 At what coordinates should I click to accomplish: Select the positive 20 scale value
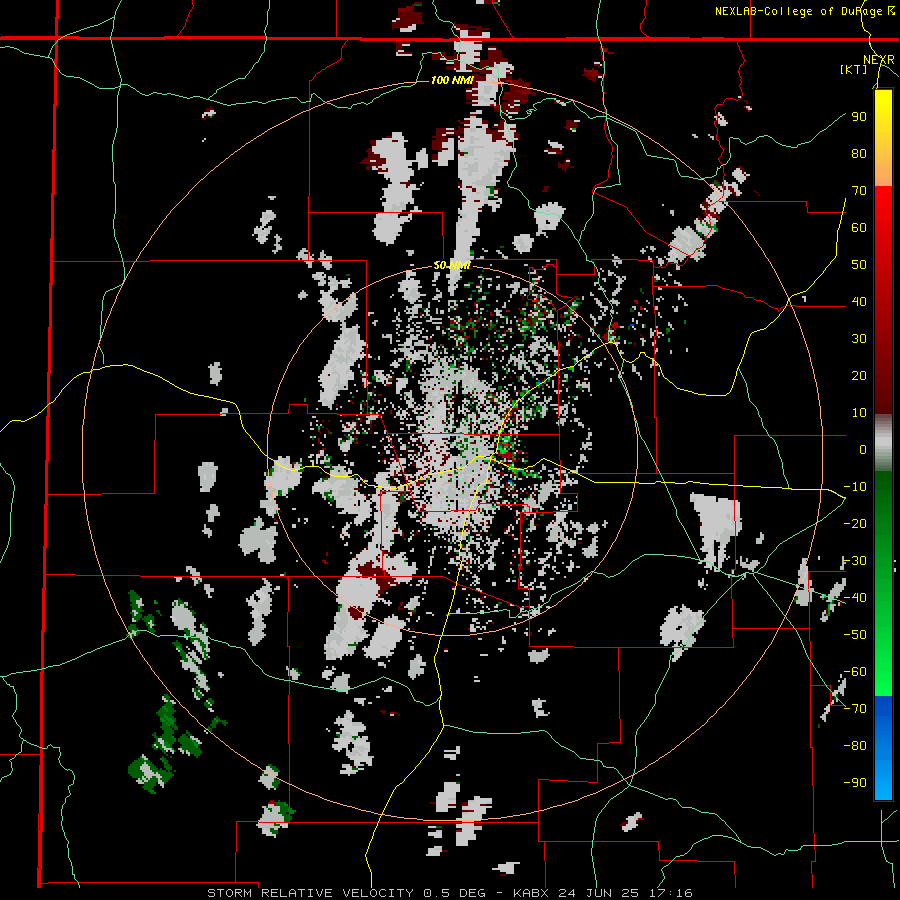[859, 375]
